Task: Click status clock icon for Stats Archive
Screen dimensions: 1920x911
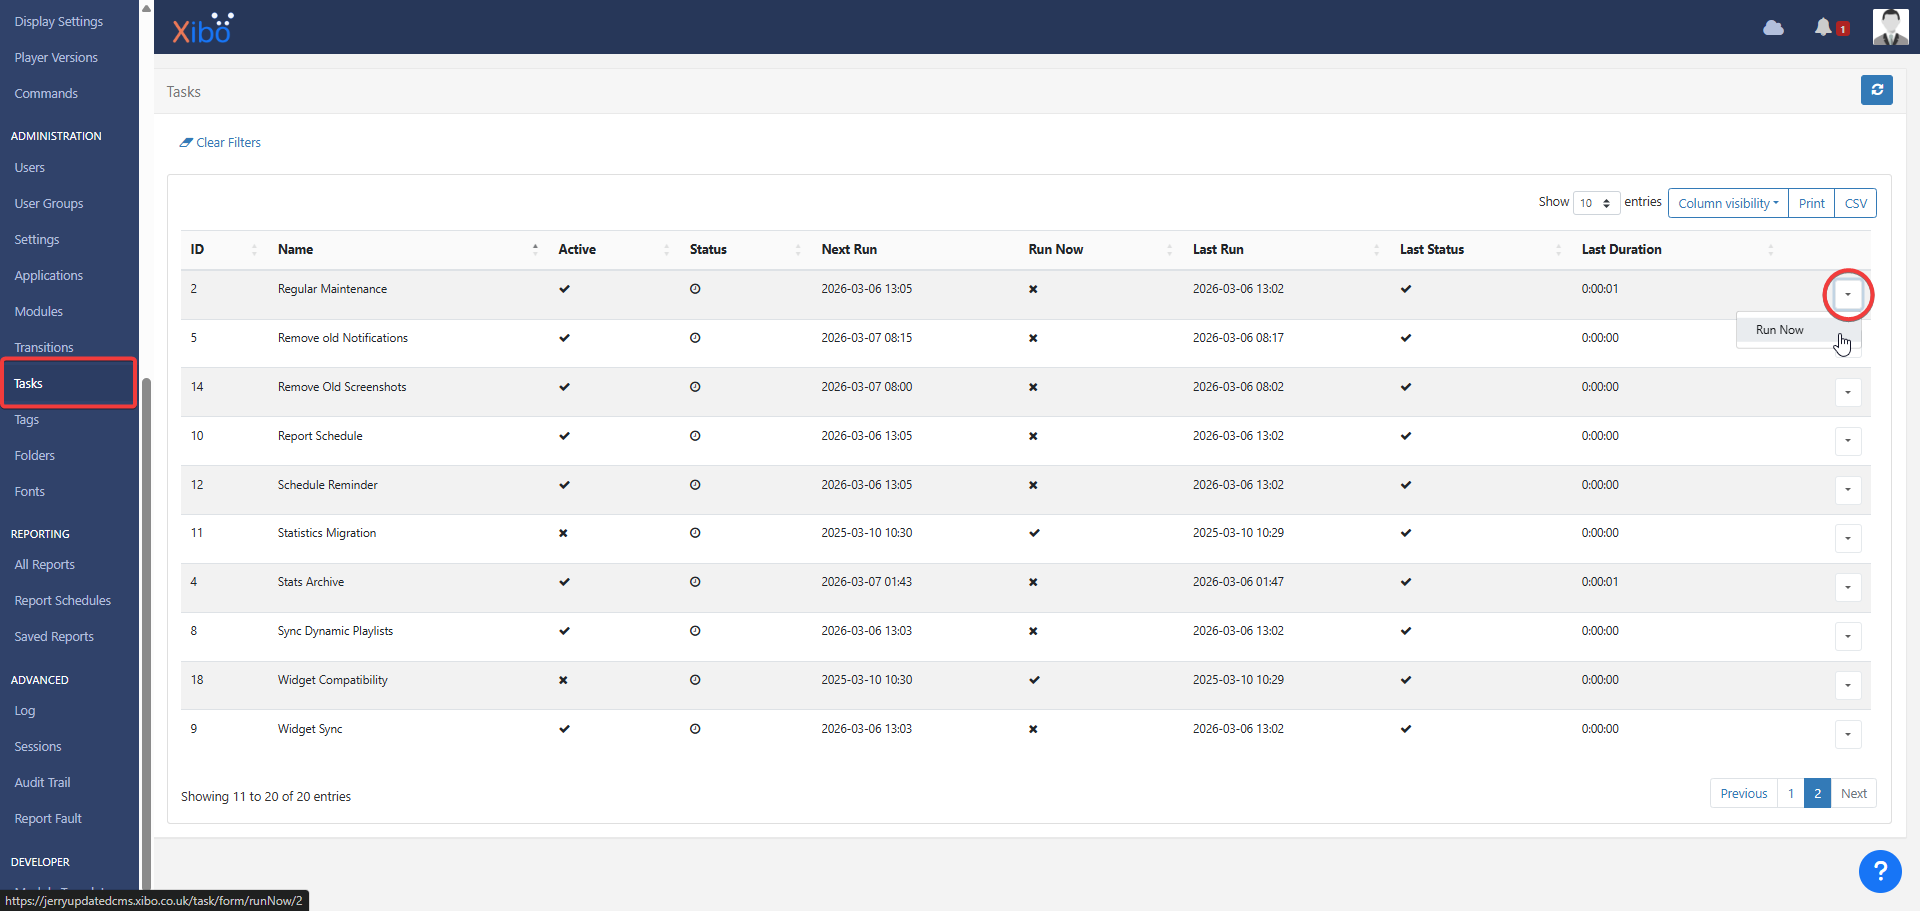Action: coord(695,582)
